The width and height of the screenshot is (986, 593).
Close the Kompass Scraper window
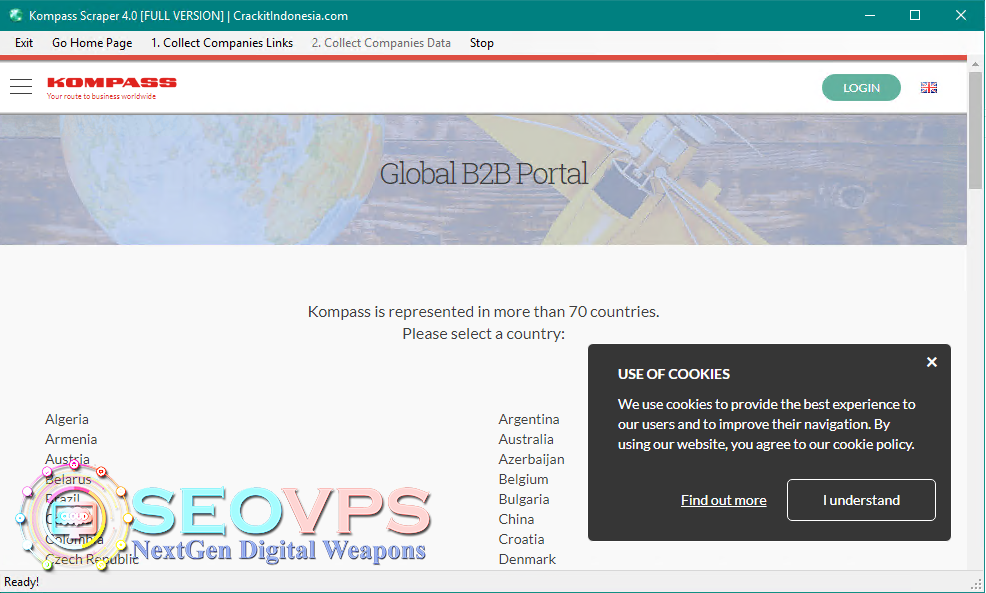[961, 15]
